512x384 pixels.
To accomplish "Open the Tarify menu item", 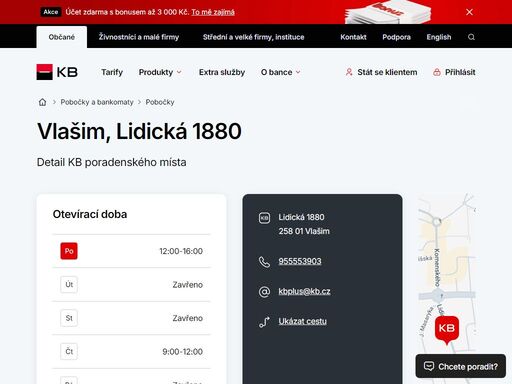I will click(x=112, y=72).
